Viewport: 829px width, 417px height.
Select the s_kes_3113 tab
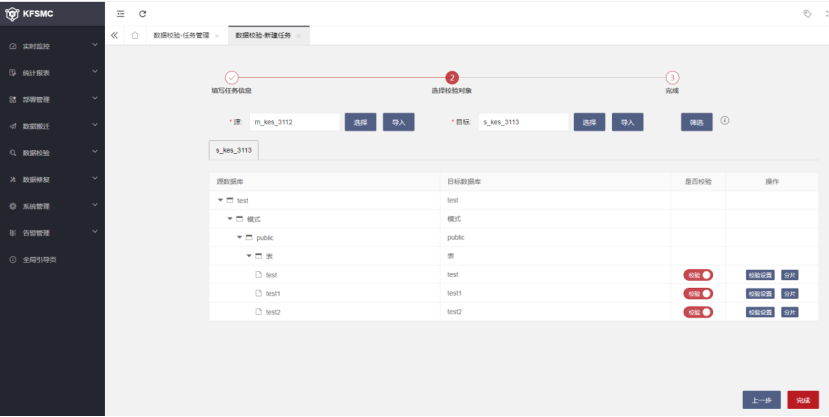point(234,150)
